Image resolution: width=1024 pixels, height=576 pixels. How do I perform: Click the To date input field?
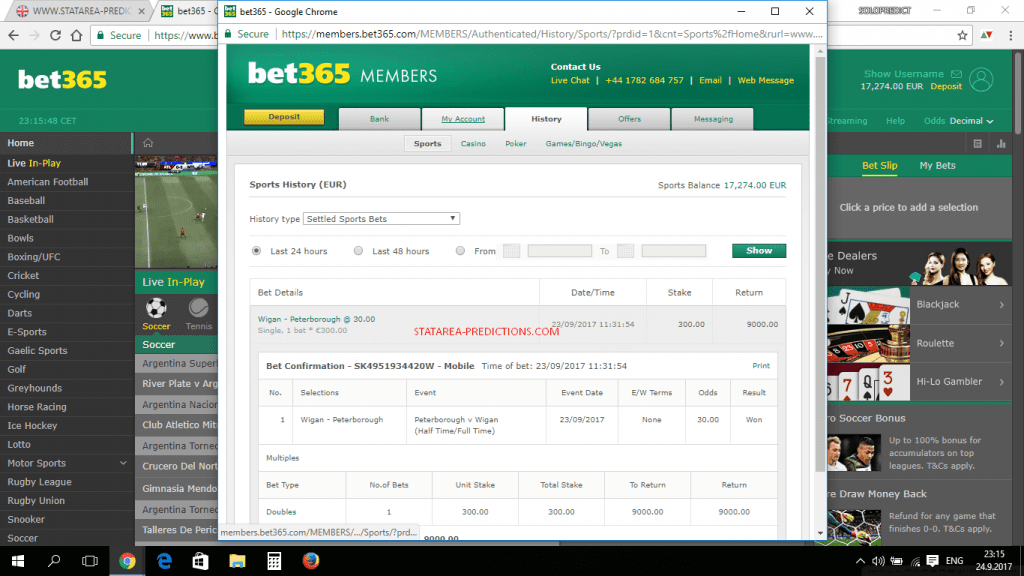[x=673, y=251]
